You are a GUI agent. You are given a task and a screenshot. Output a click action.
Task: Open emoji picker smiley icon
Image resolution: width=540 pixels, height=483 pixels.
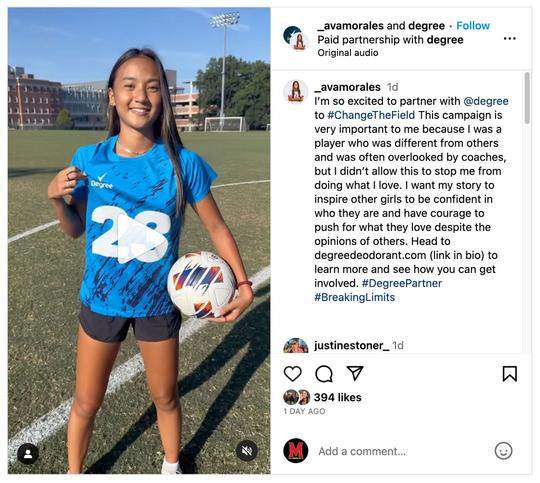click(x=503, y=451)
